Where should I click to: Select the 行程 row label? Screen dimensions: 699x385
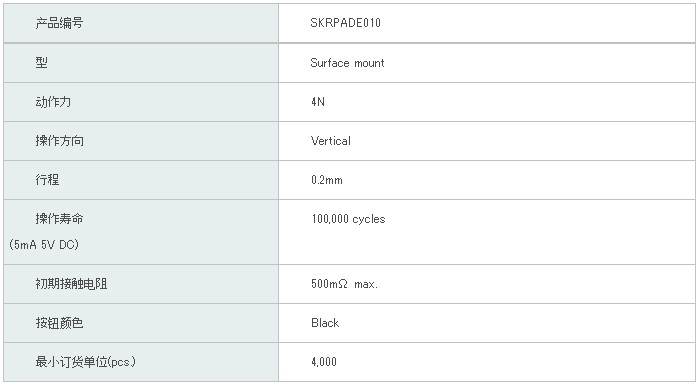(47, 180)
